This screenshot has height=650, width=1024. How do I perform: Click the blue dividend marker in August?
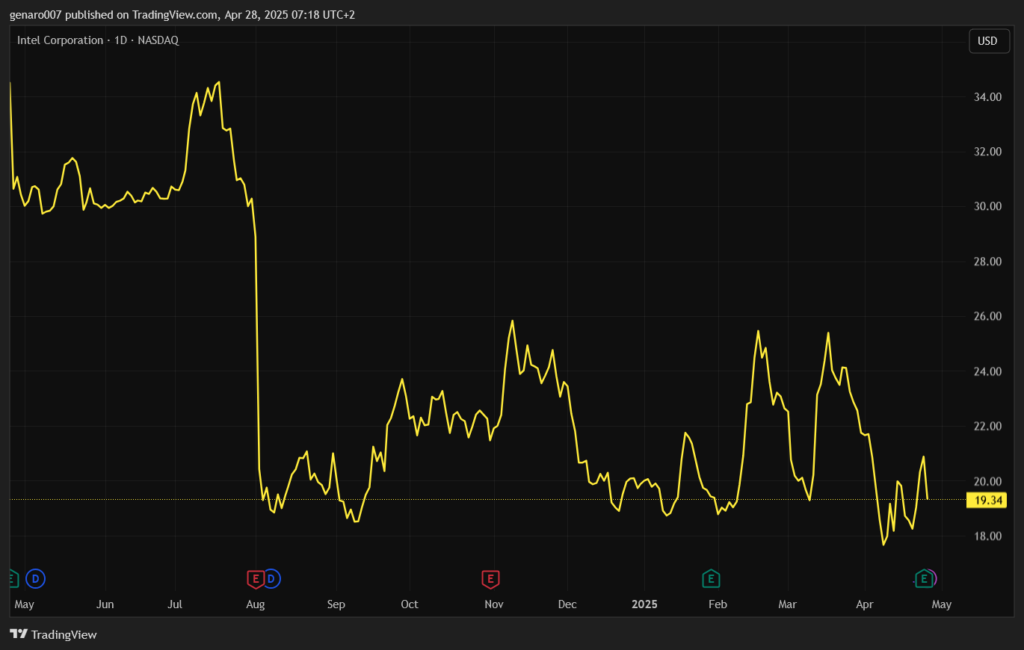coord(271,578)
